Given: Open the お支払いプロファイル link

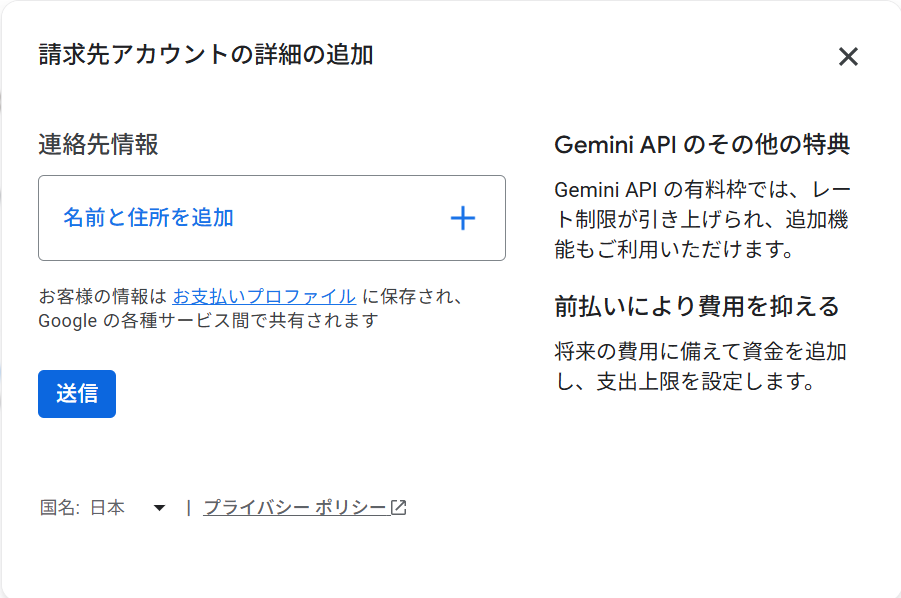Looking at the screenshot, I should (x=264, y=296).
